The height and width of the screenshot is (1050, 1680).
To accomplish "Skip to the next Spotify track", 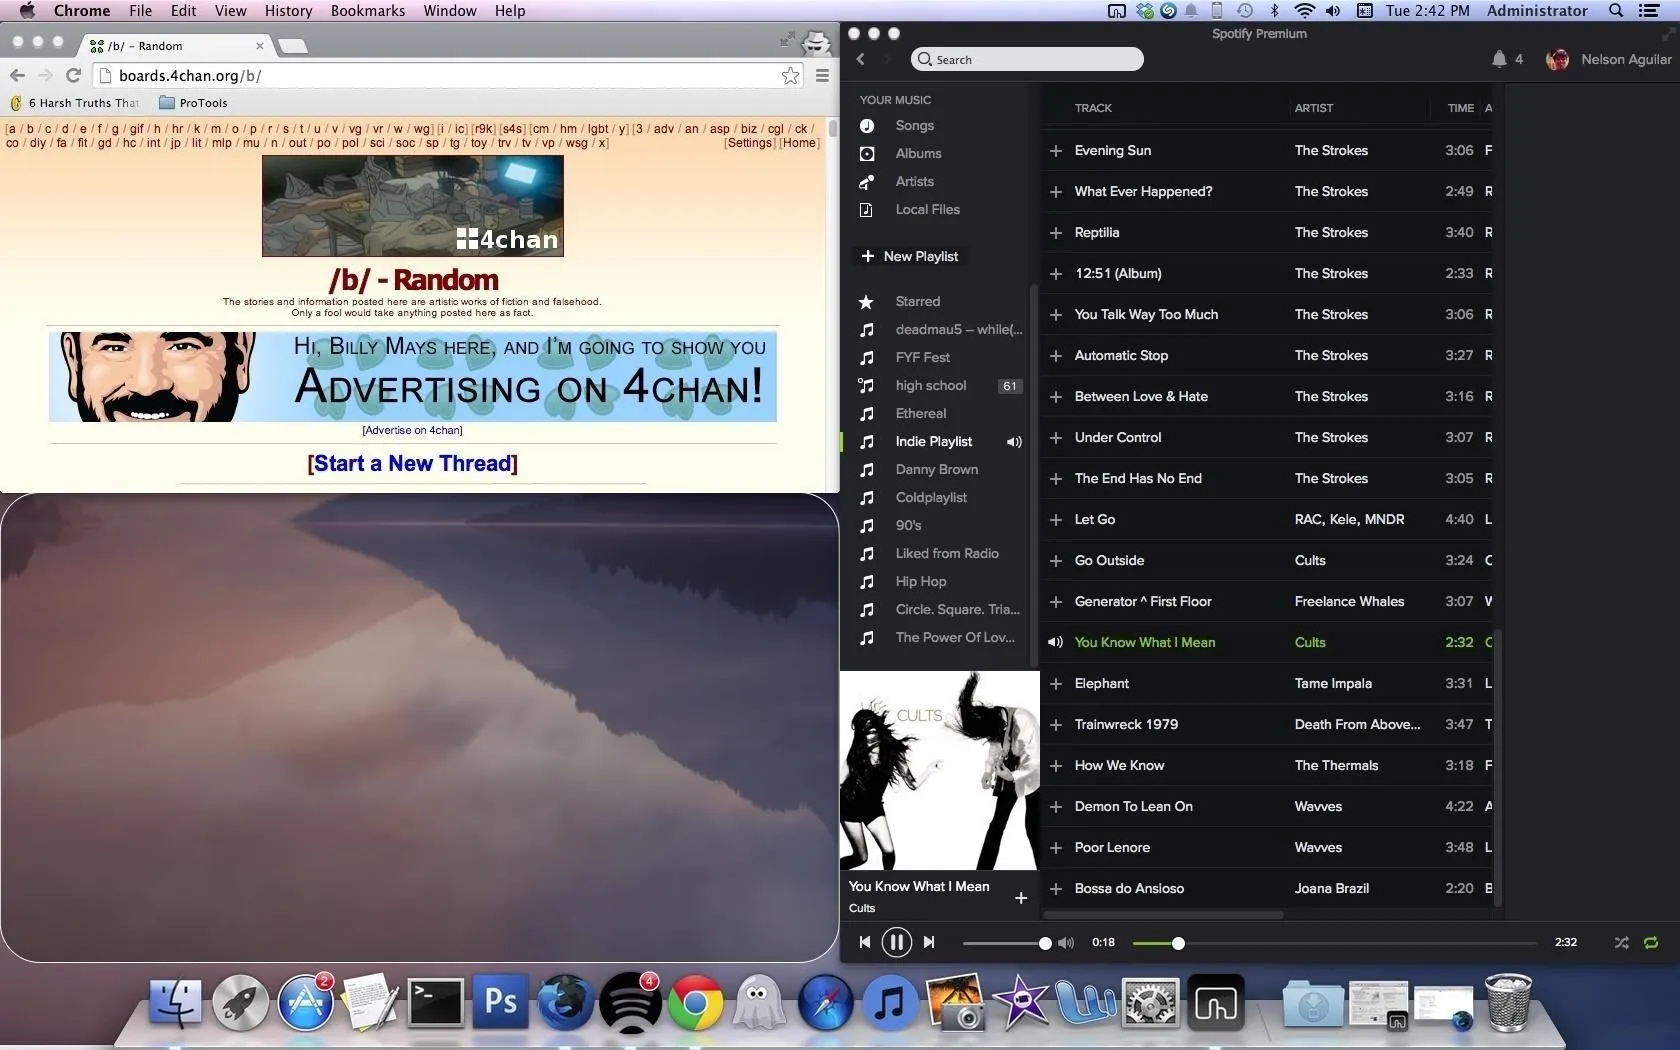I will 929,942.
